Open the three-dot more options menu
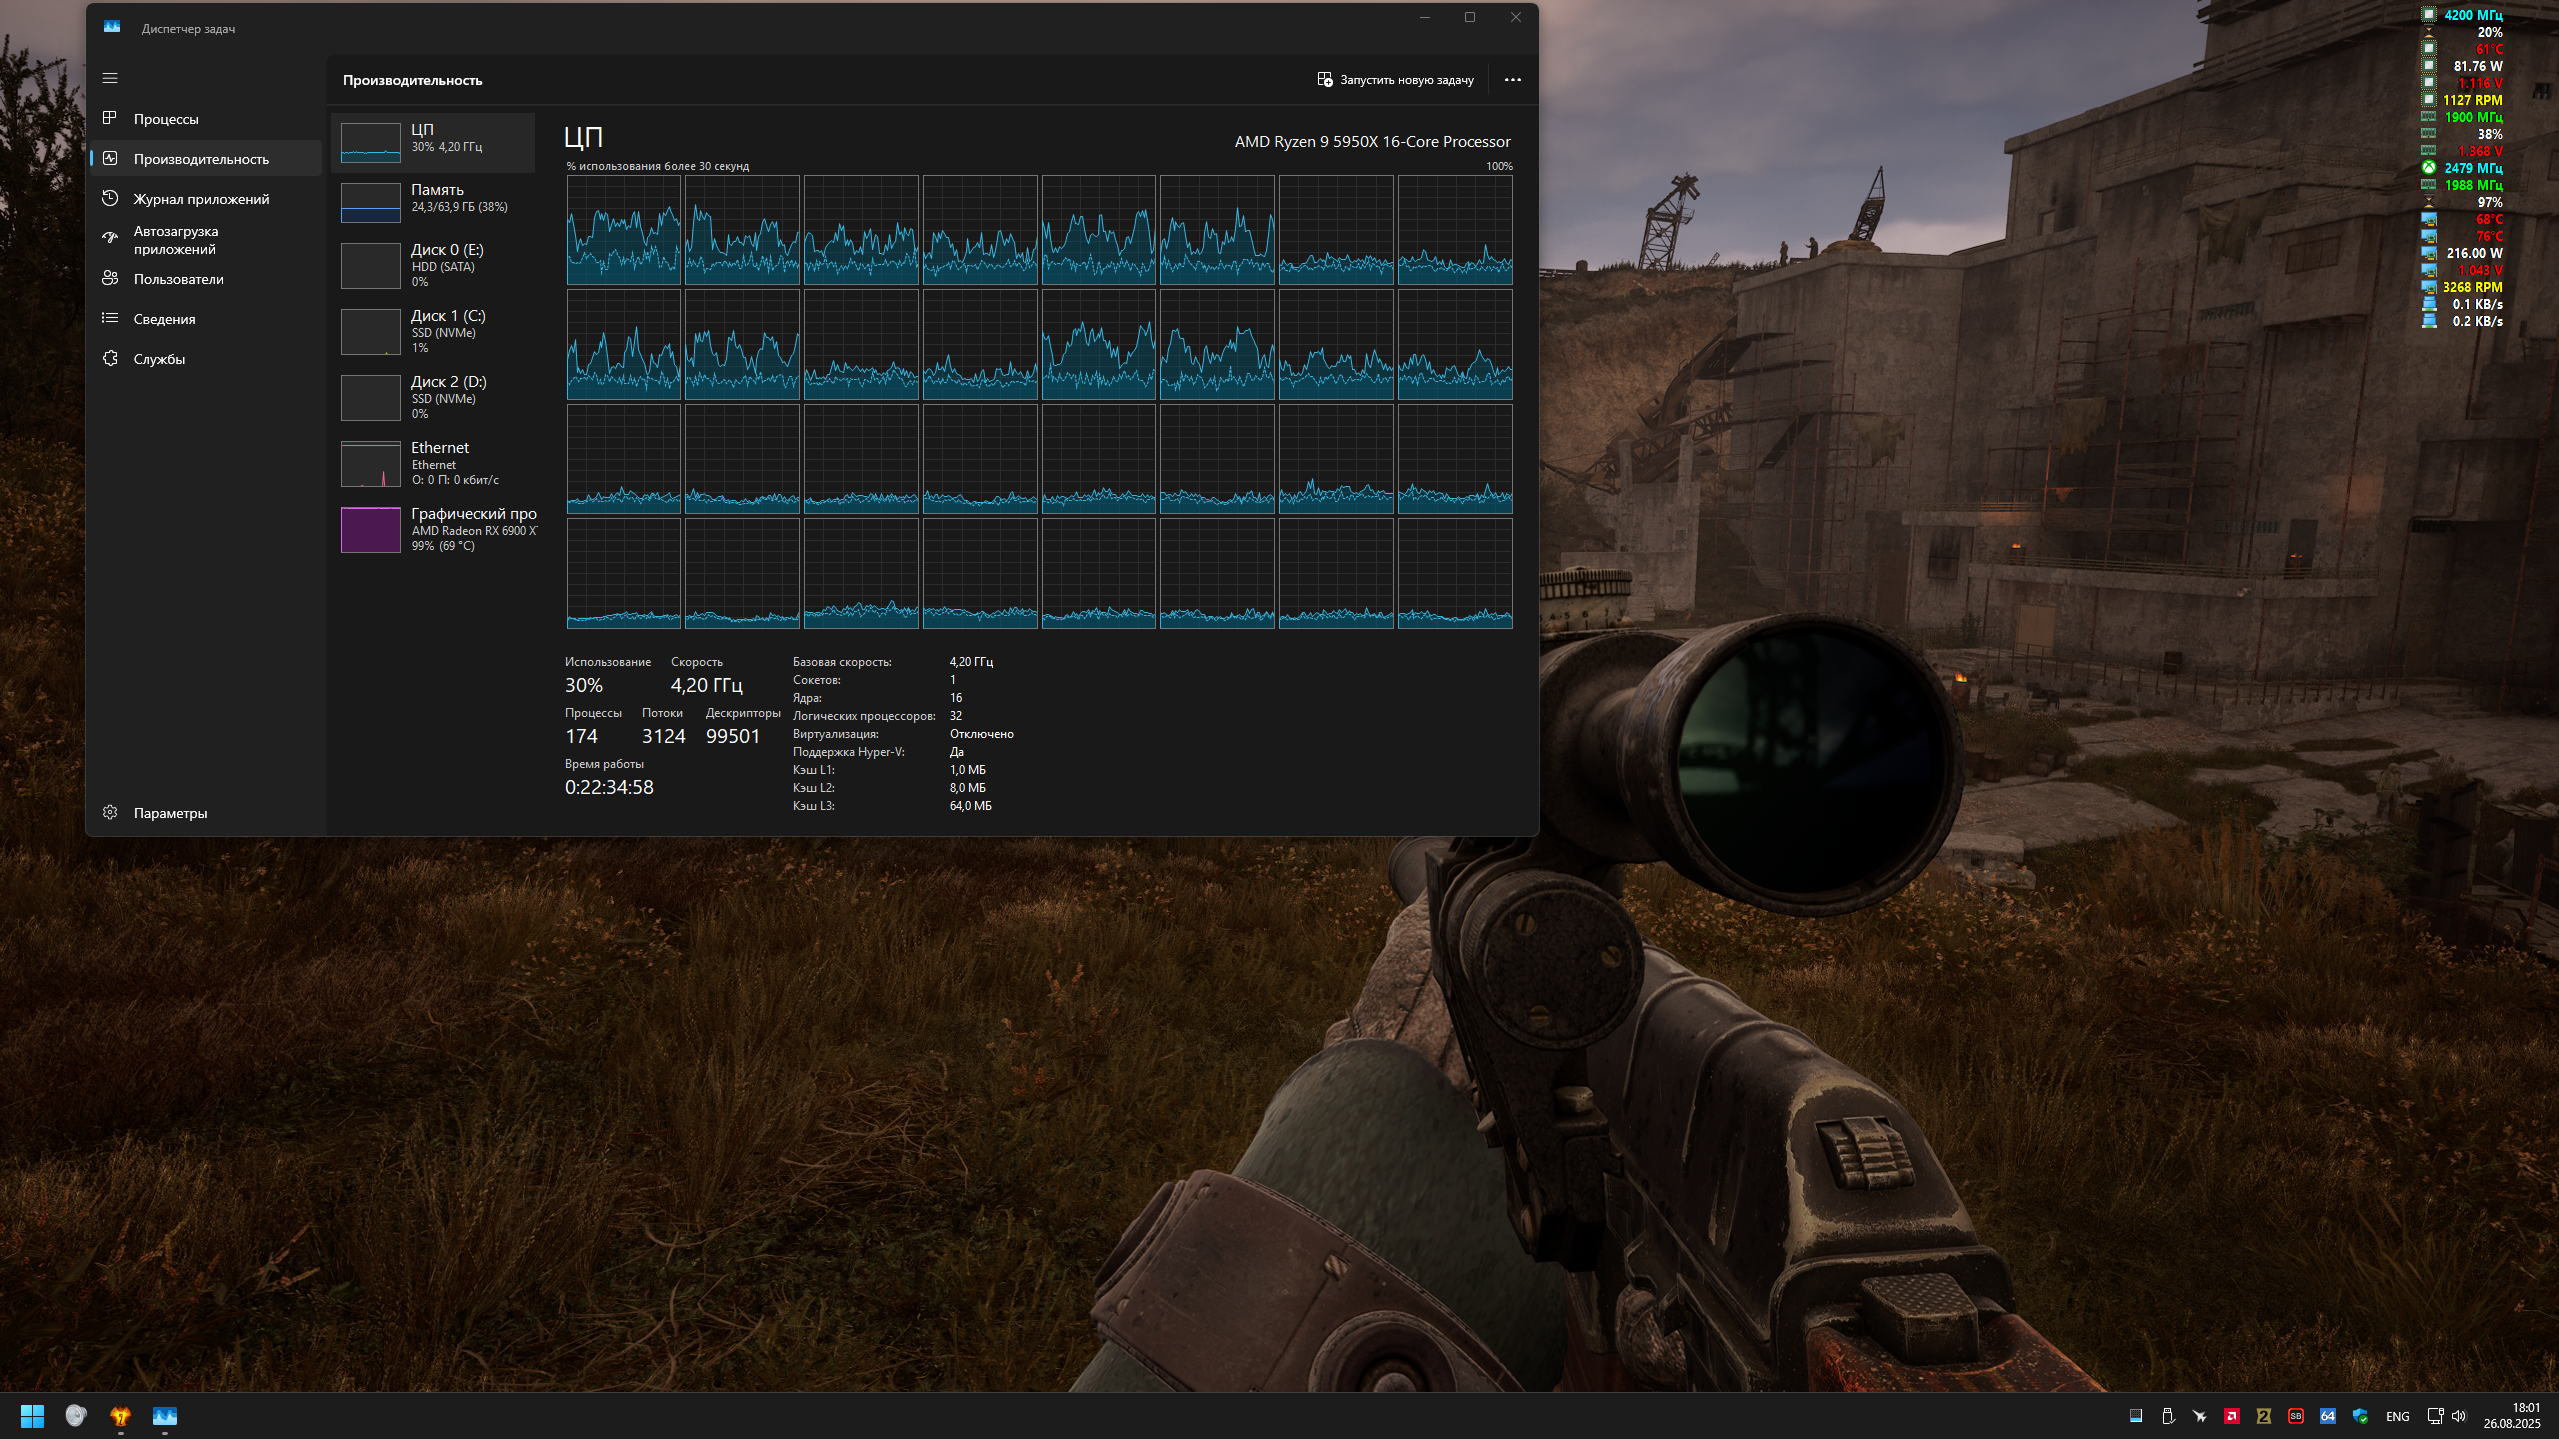 coord(1512,80)
